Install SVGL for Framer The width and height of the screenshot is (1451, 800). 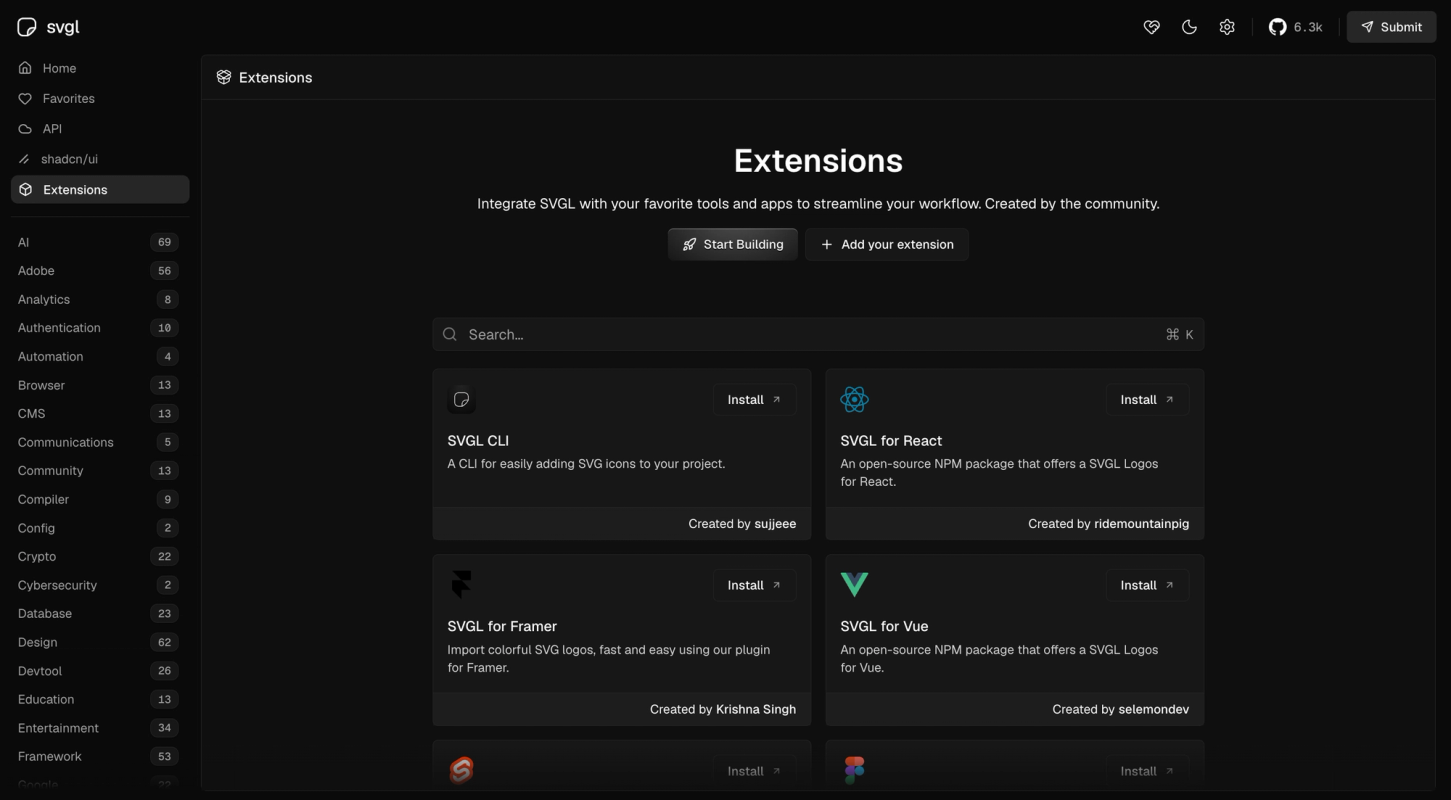coord(754,585)
